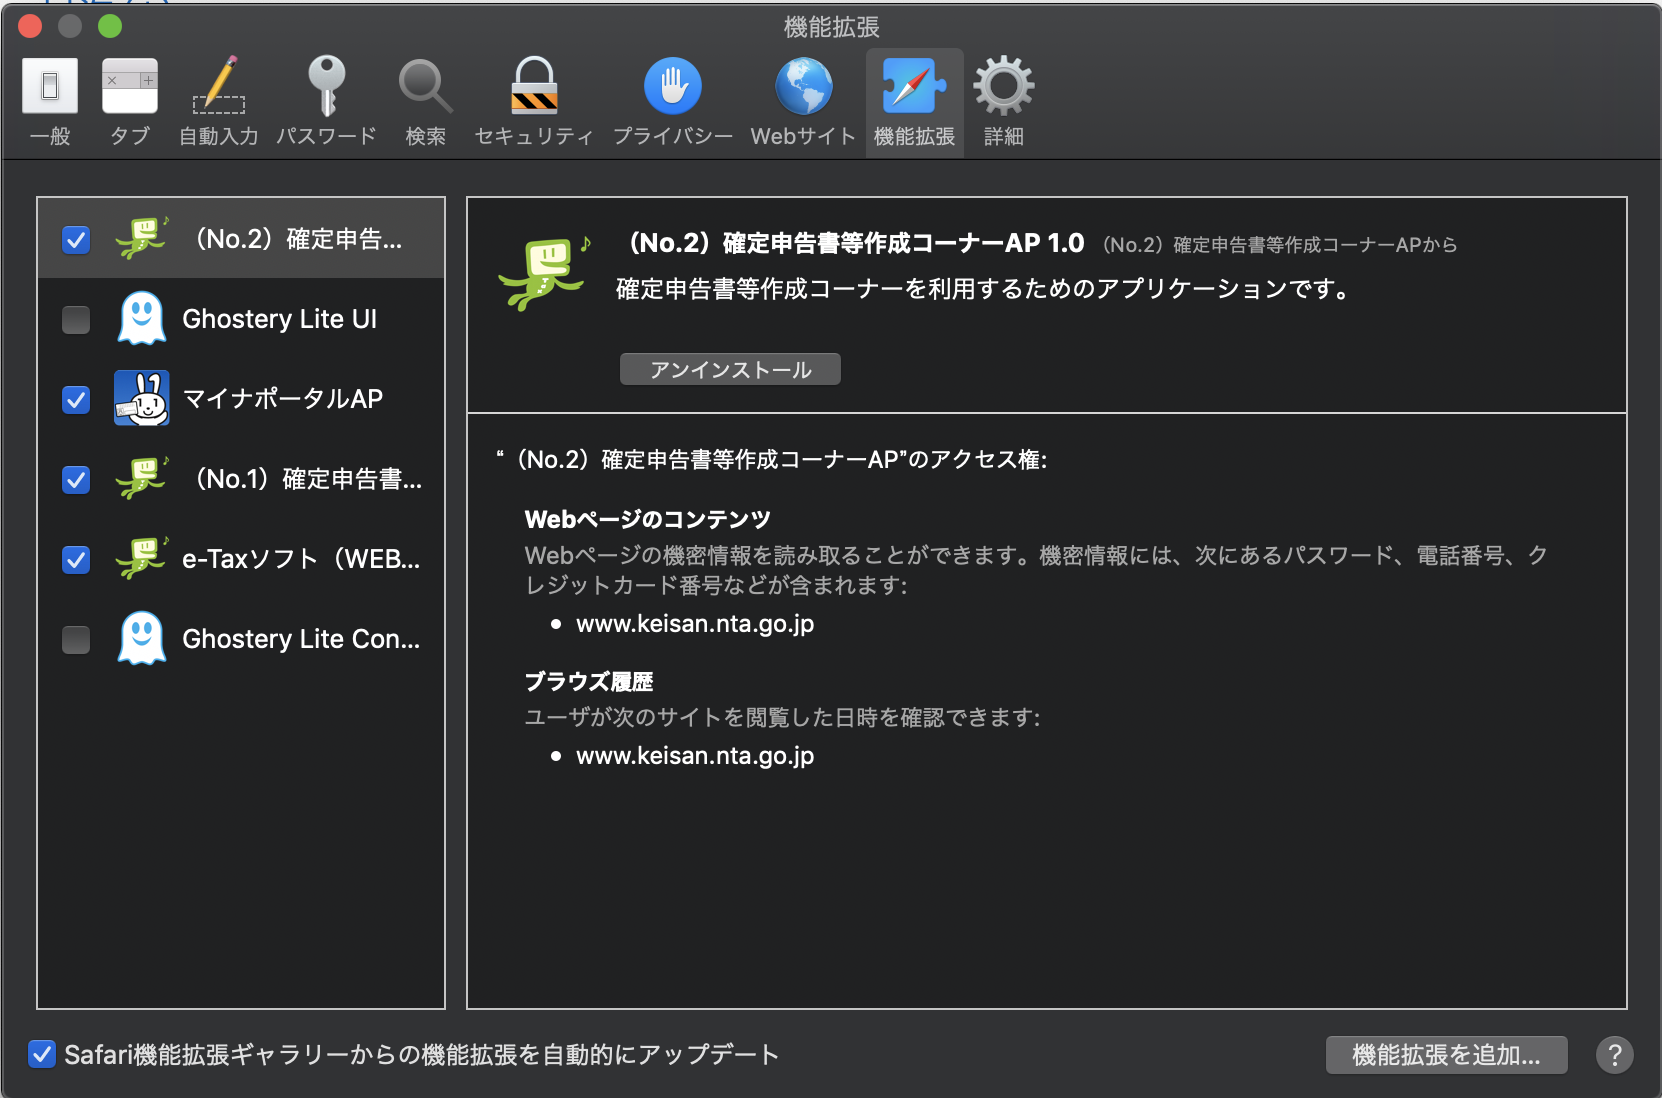Open the 詳細 gear icon
1662x1098 pixels.
pyautogui.click(x=1004, y=86)
